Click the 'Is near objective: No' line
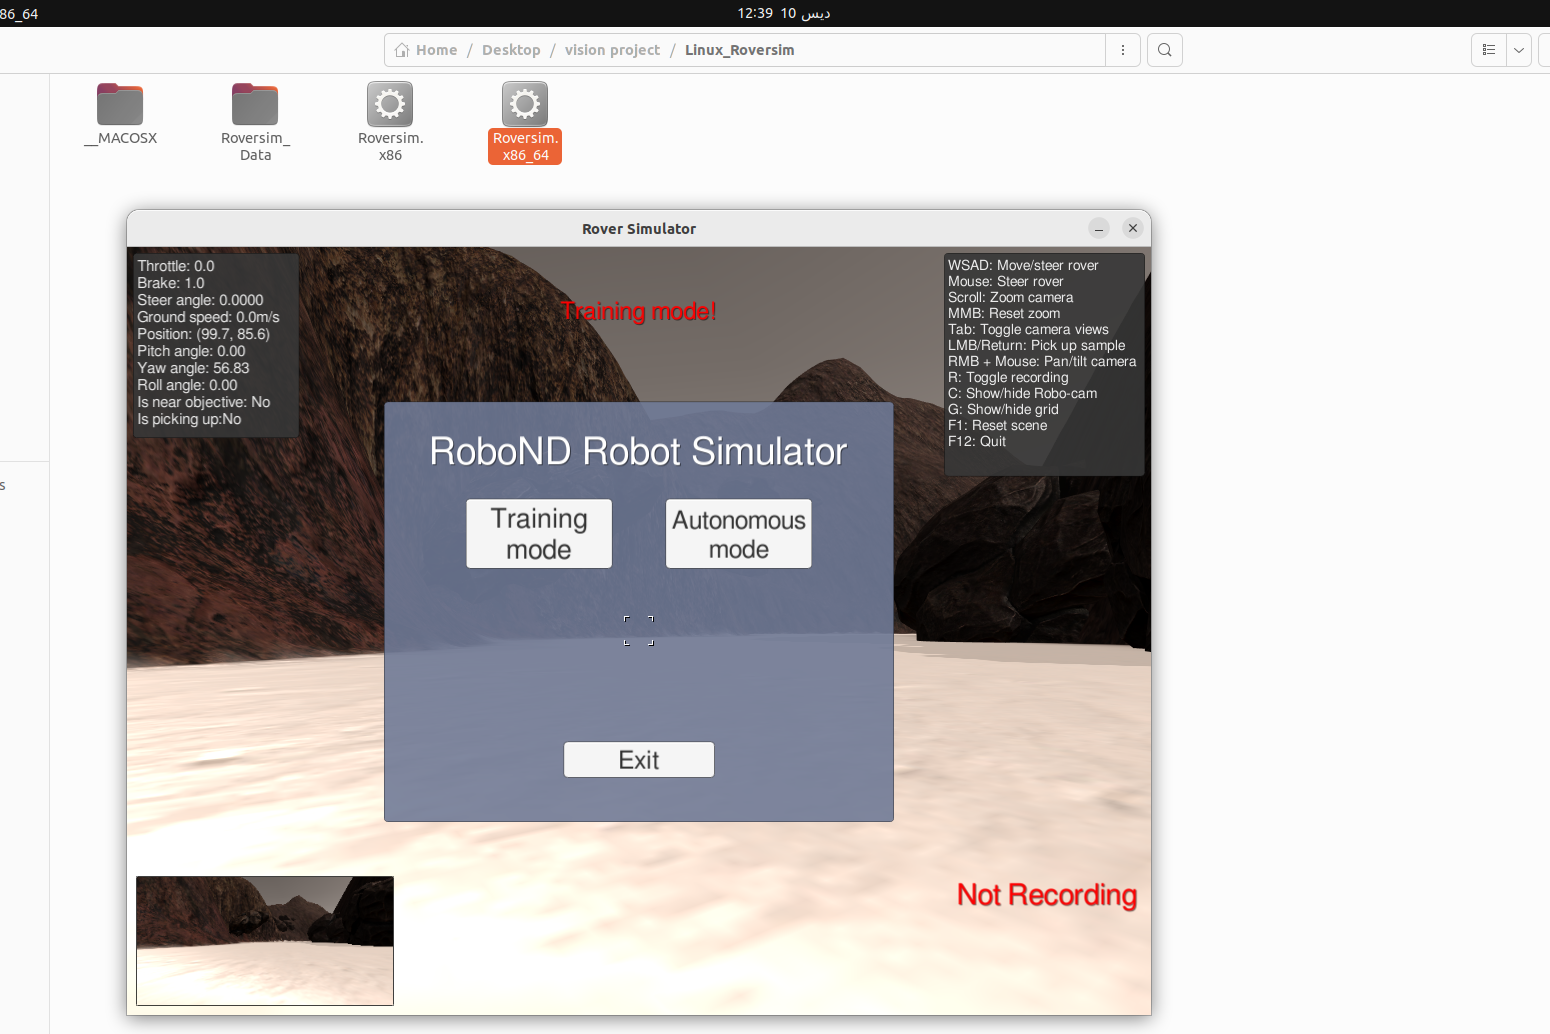The width and height of the screenshot is (1550, 1034). click(x=204, y=402)
